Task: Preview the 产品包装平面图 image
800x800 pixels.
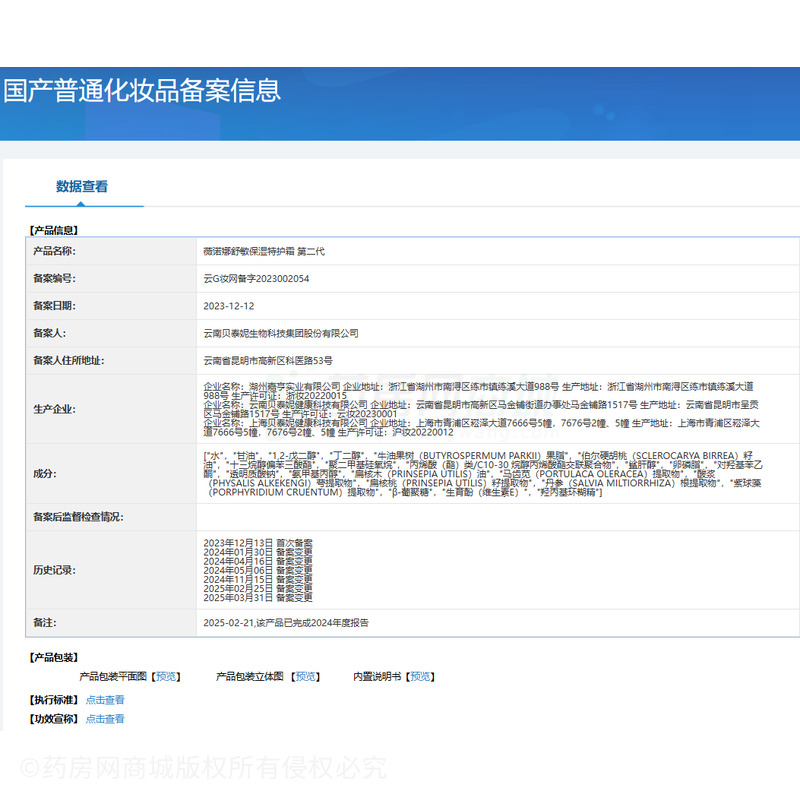Action: pos(166,675)
